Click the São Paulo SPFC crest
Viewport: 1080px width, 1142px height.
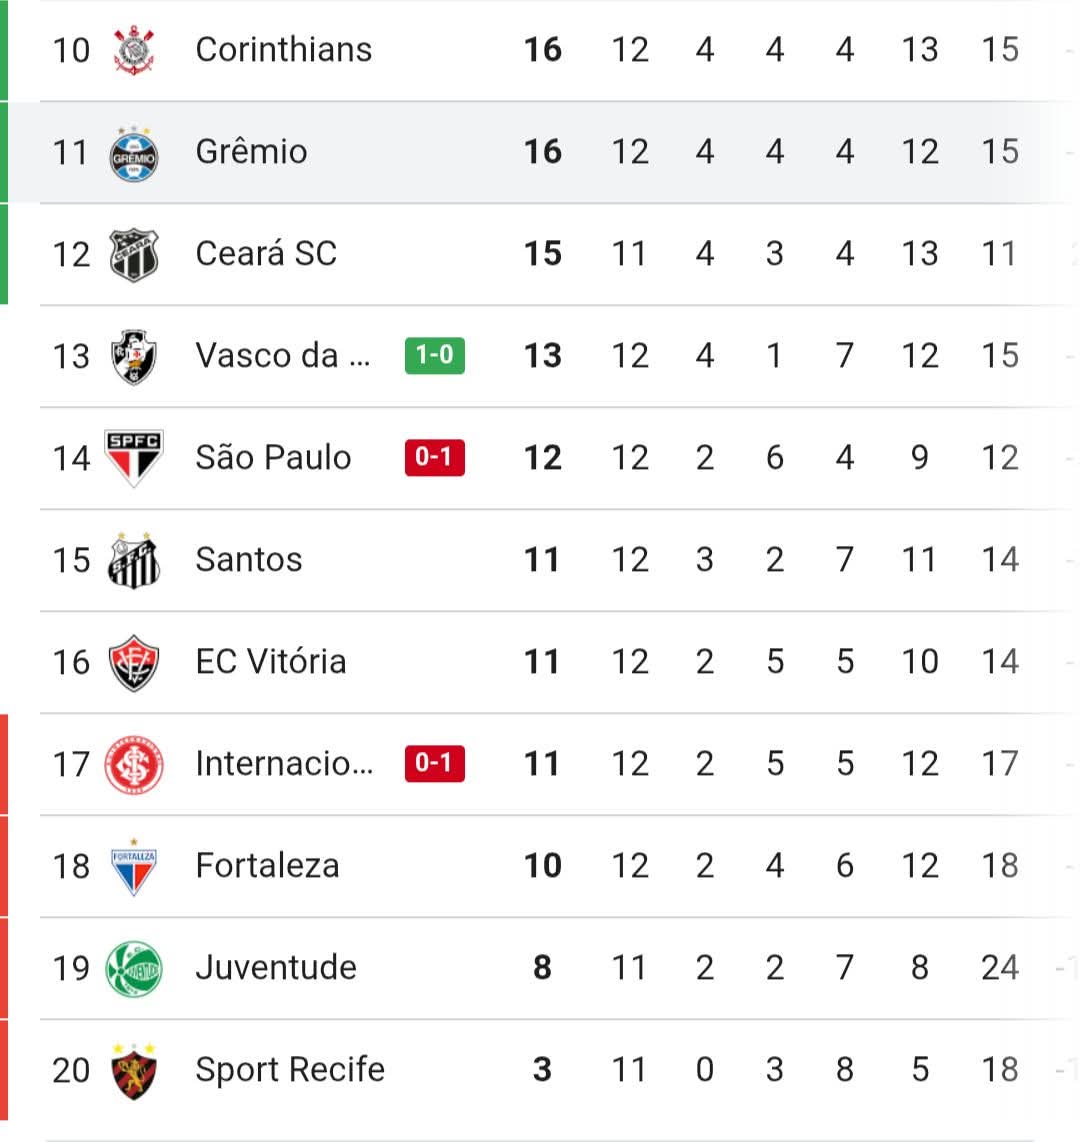pos(134,458)
